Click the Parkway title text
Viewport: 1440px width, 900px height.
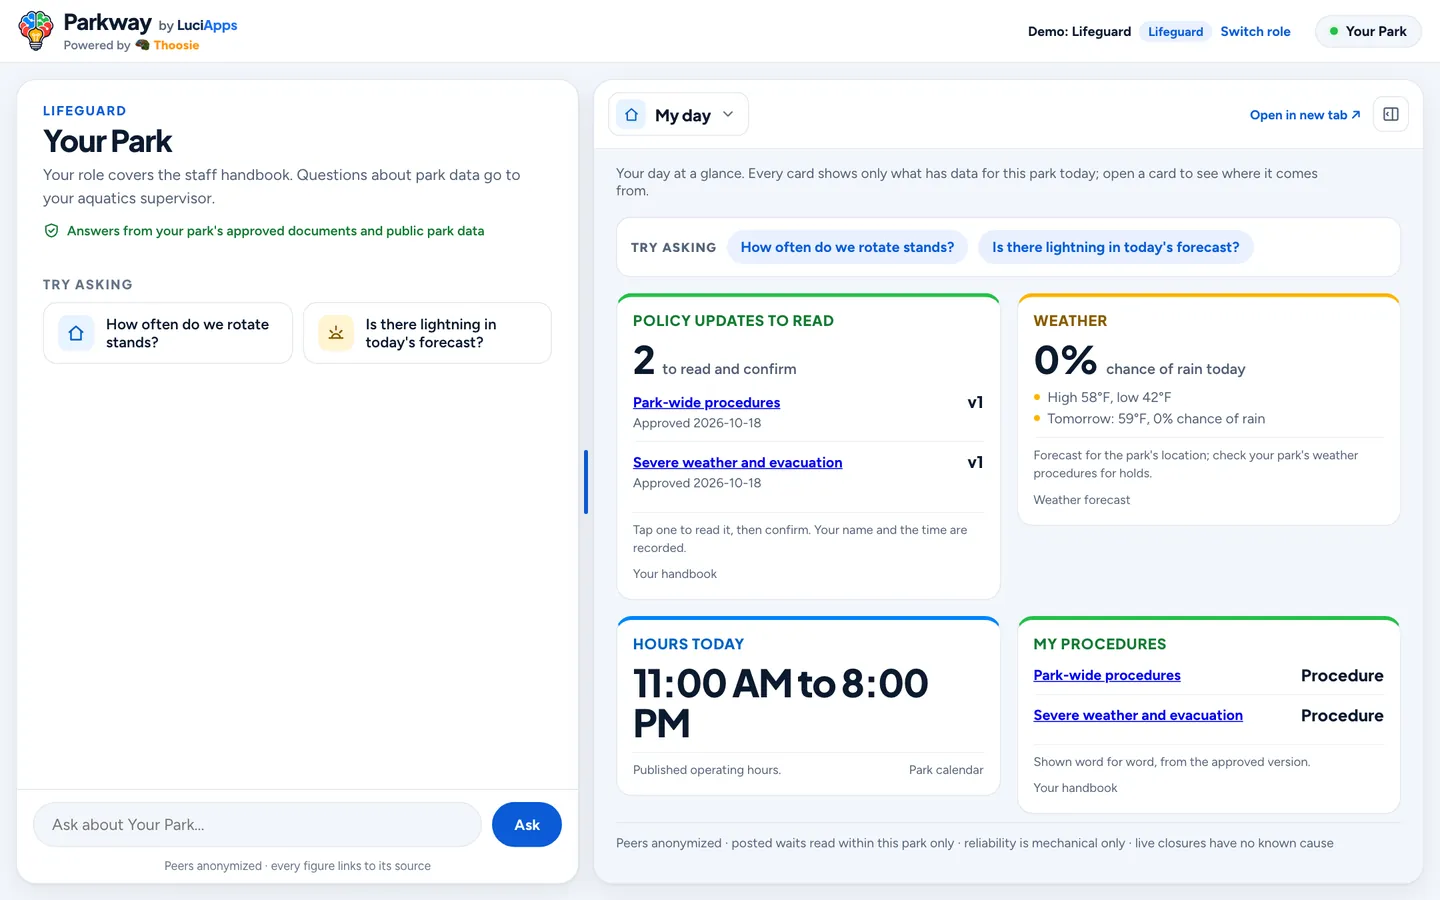click(x=107, y=22)
